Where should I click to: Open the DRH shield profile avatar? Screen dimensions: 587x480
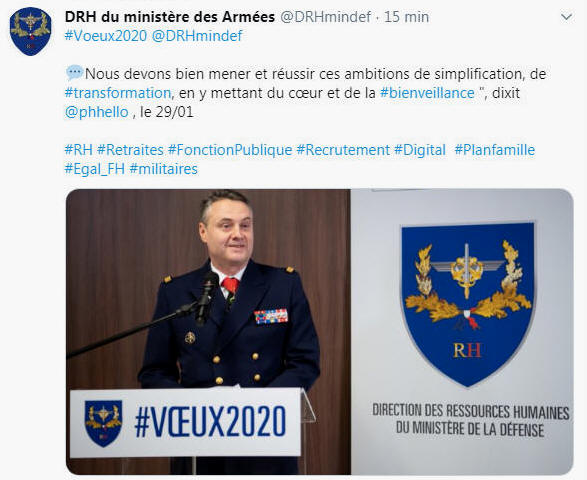tap(30, 31)
